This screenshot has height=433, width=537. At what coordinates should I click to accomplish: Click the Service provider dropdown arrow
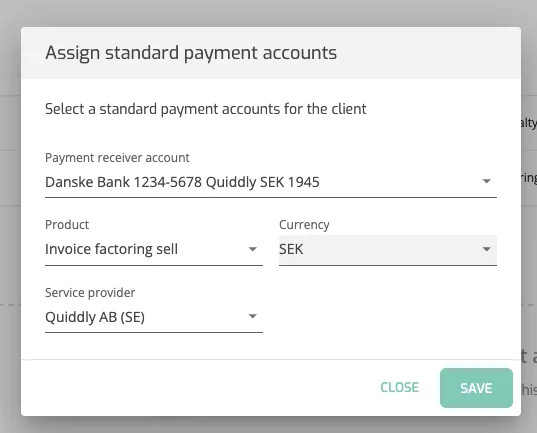coord(252,316)
